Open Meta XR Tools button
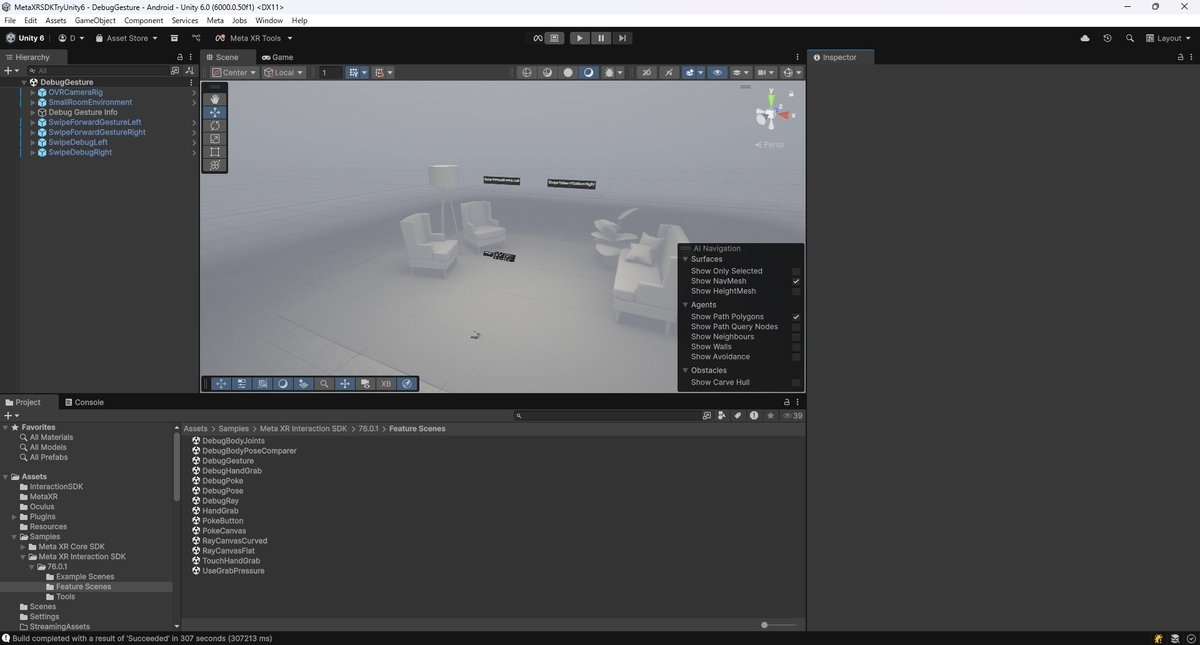Image resolution: width=1200 pixels, height=645 pixels. point(255,38)
